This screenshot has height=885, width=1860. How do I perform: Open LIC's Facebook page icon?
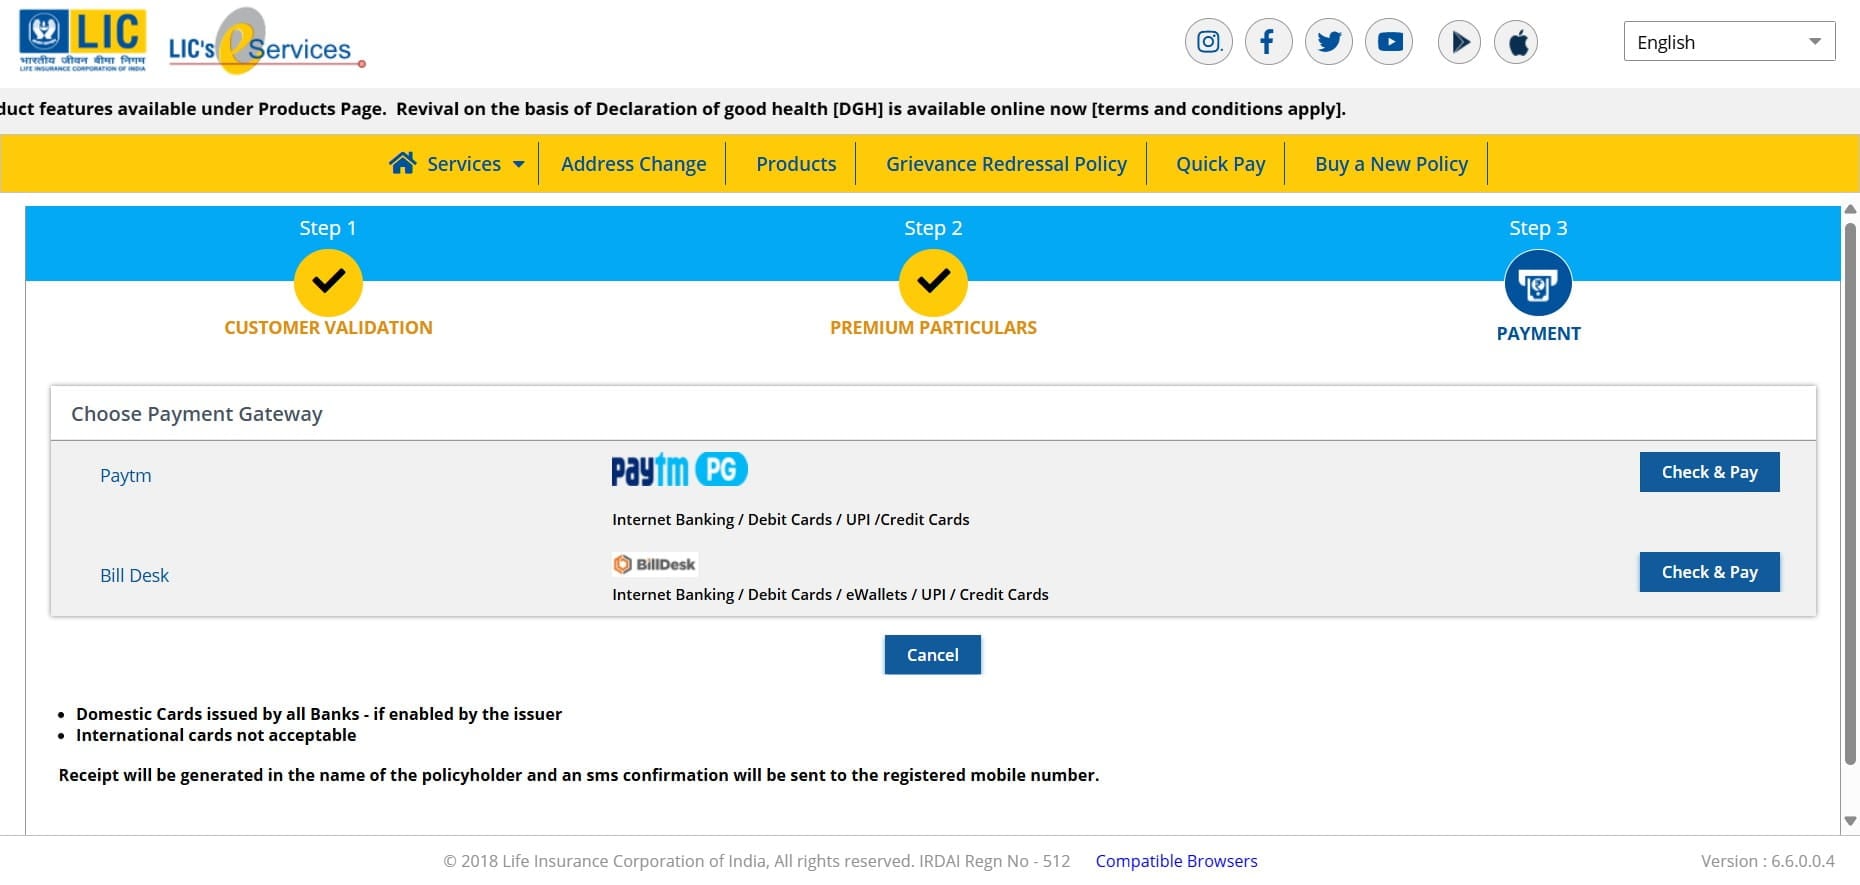point(1268,42)
